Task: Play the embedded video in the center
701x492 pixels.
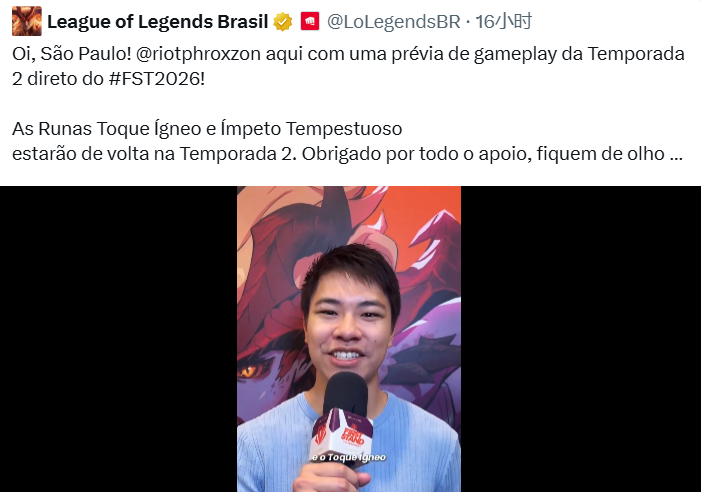Action: coord(349,339)
